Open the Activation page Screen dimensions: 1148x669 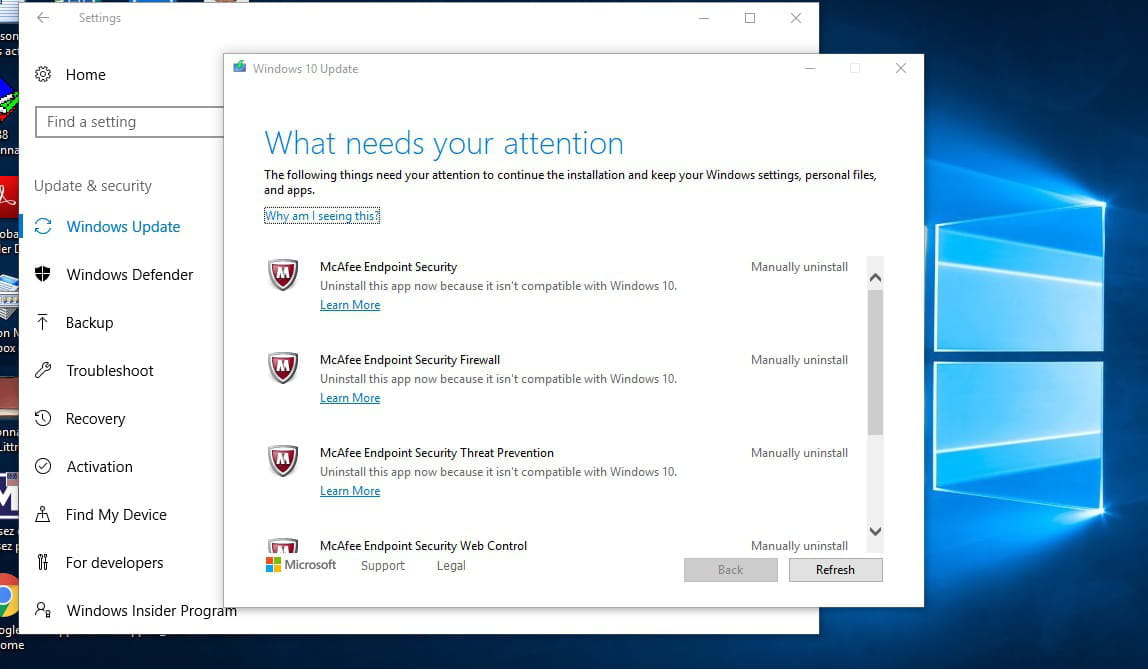tap(100, 466)
